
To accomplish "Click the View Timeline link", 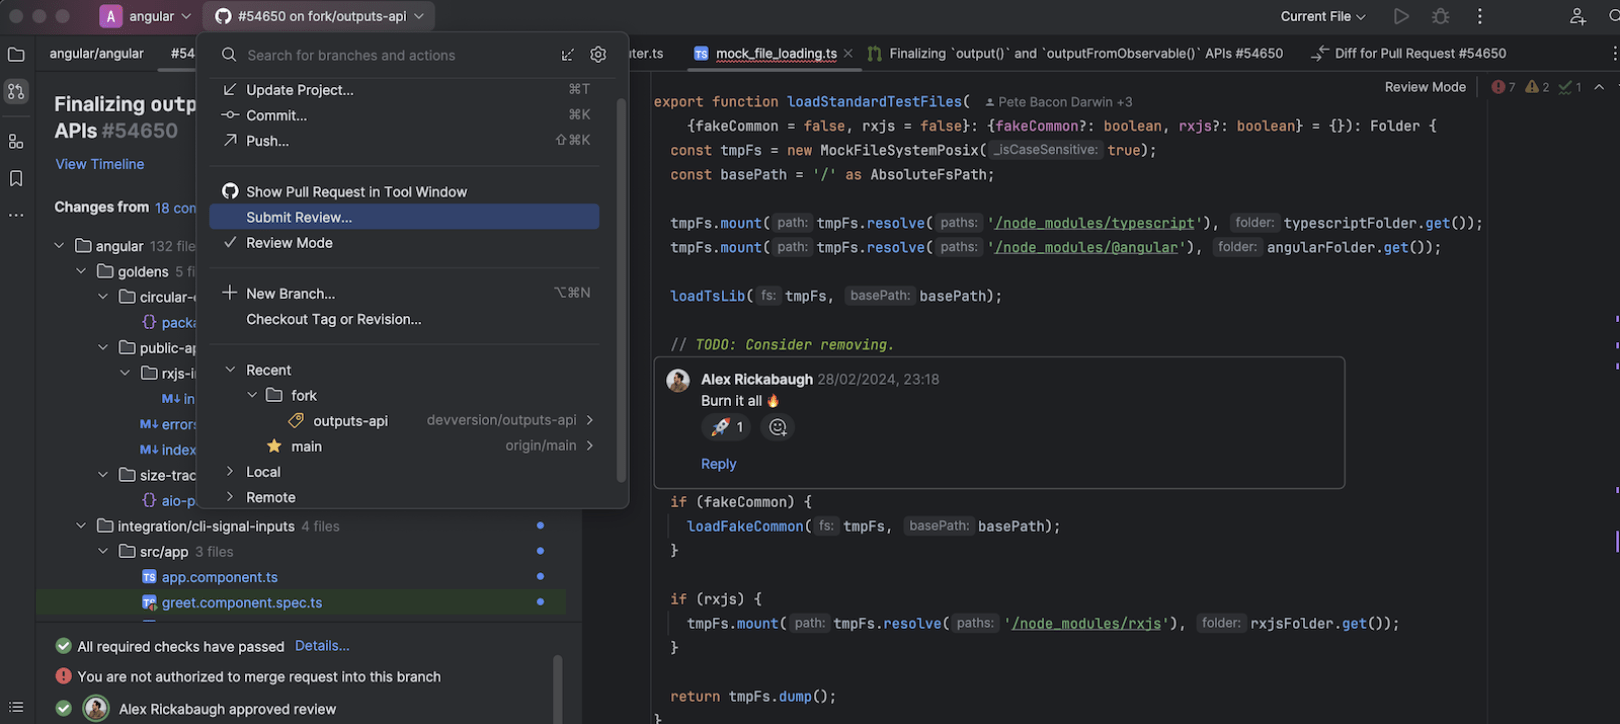I will tap(99, 164).
